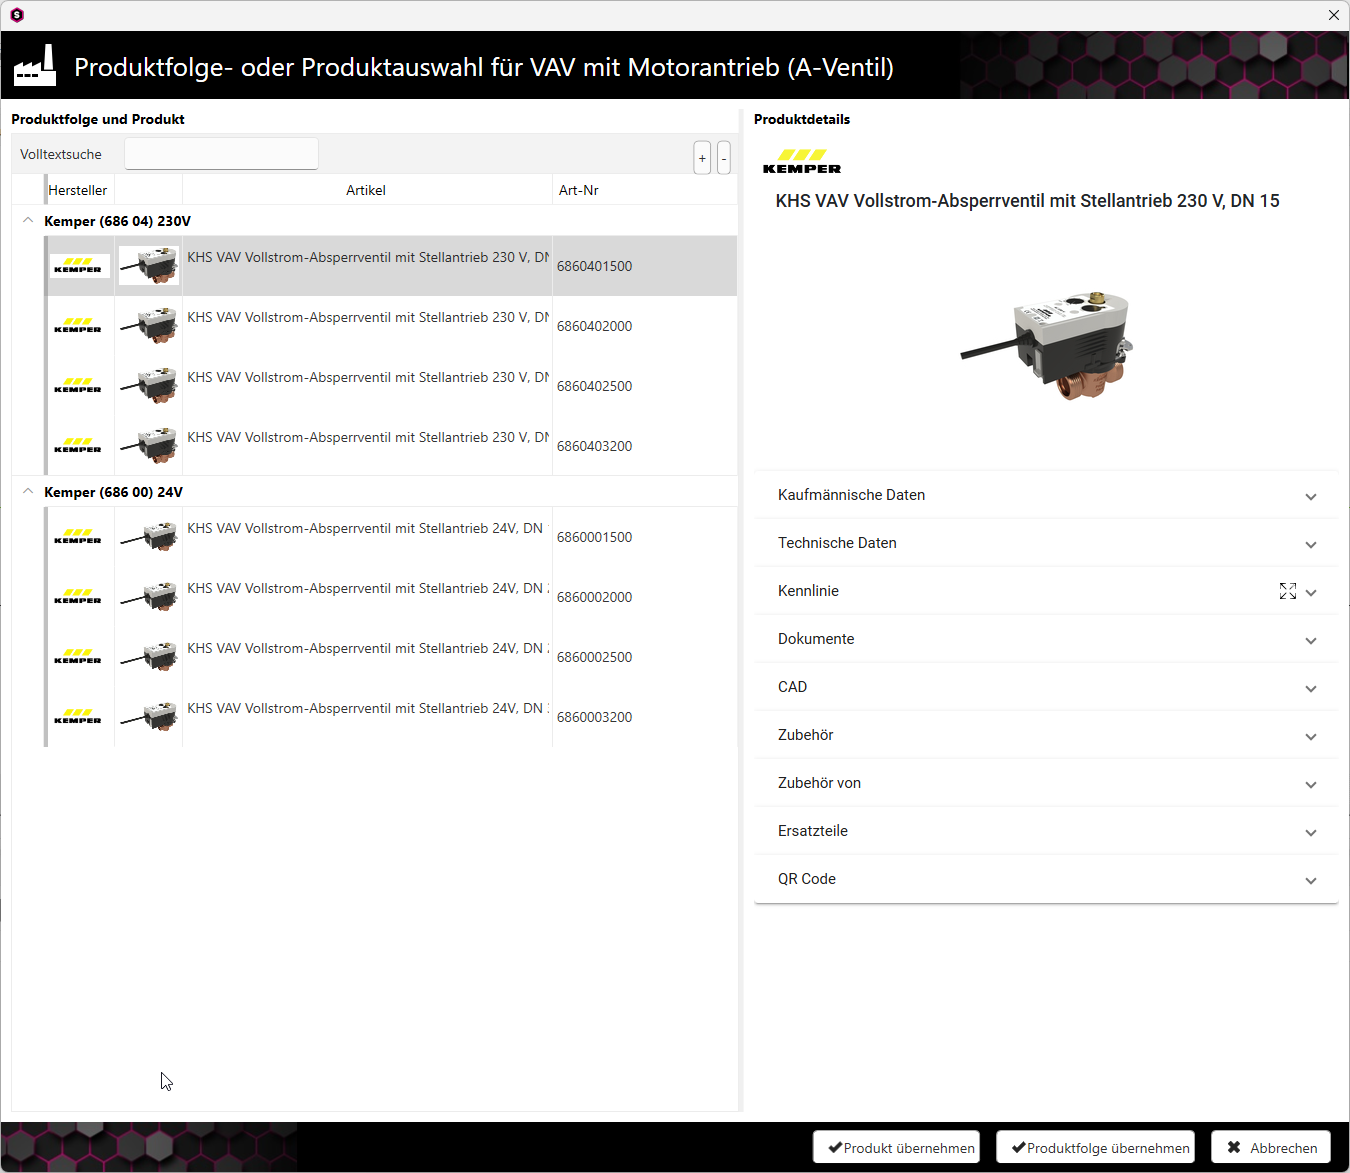
Task: Select article number 6860403200
Action: [595, 446]
